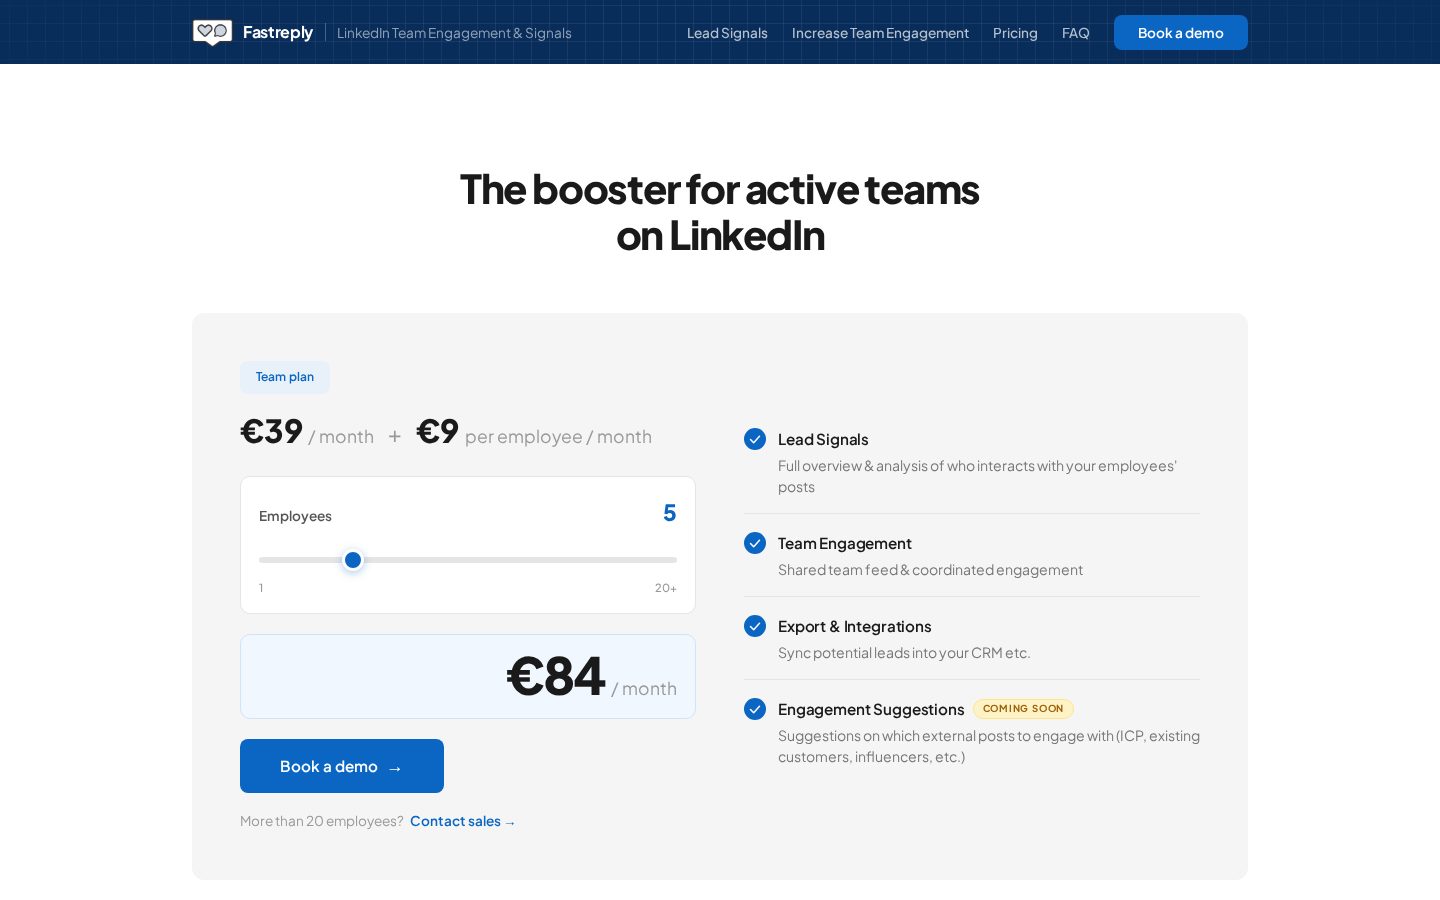Click the checkmark icon beside Export & Integrations
1440x900 pixels.
(755, 626)
